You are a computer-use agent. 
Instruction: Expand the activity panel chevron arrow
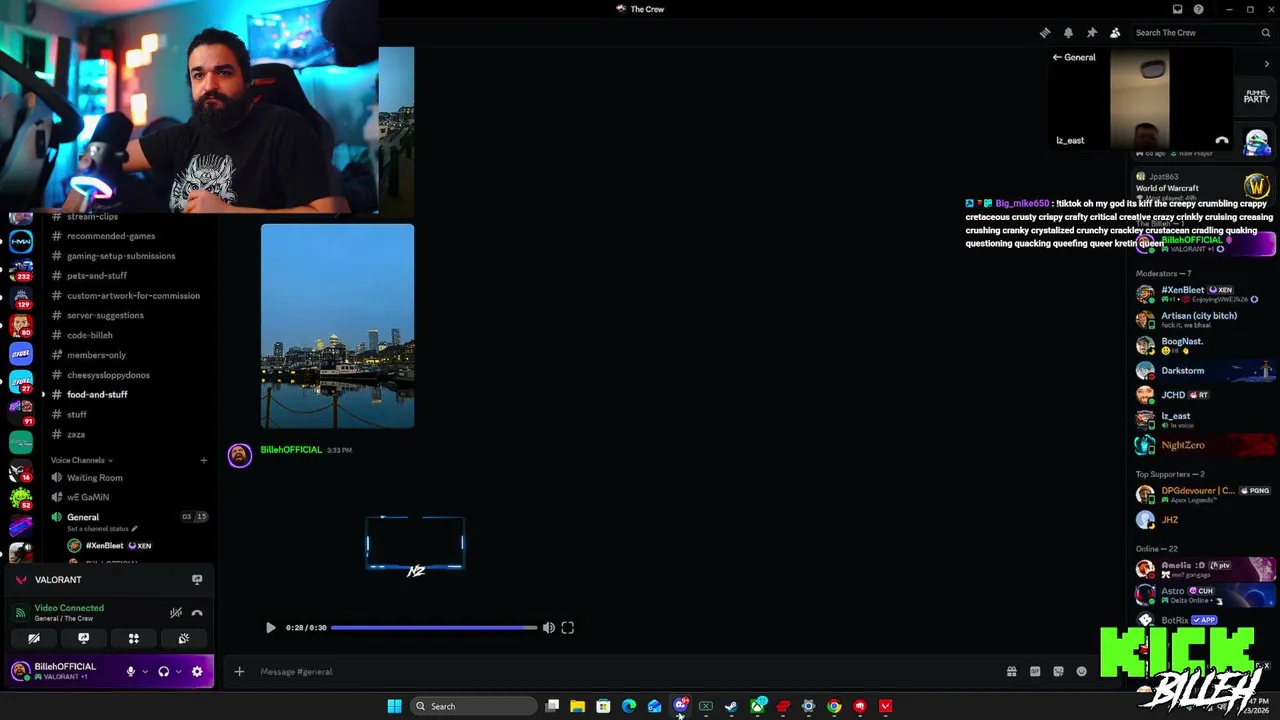point(1267,64)
